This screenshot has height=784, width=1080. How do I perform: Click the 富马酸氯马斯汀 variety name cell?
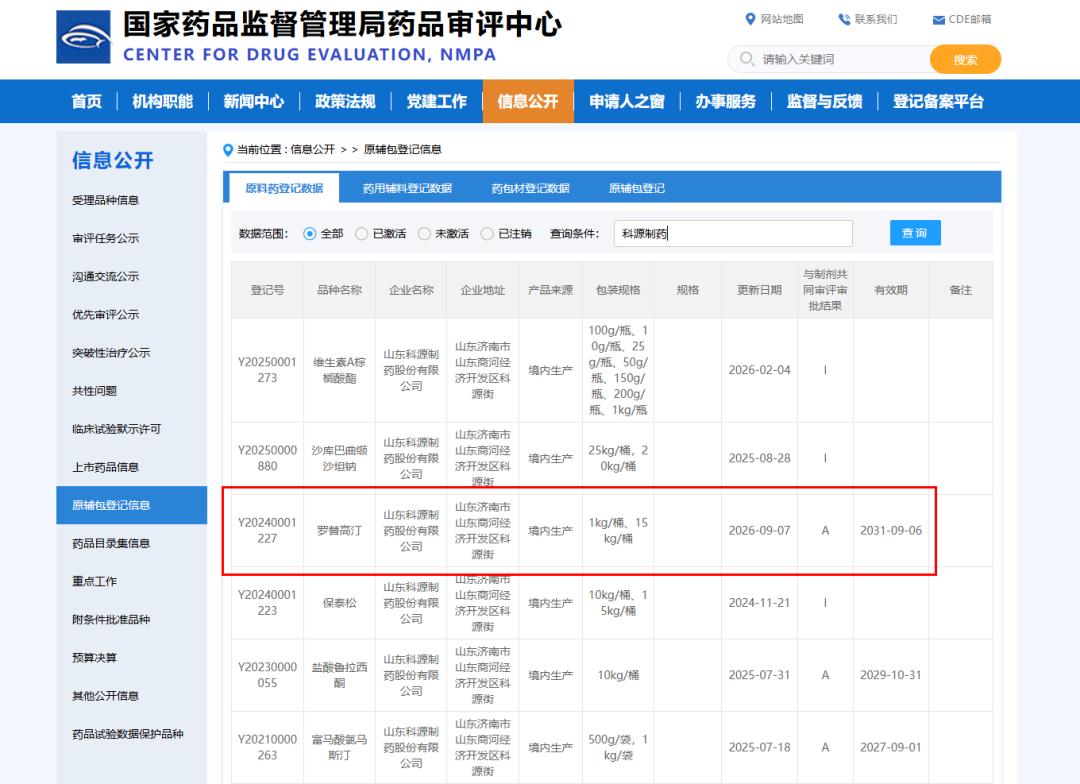coord(340,747)
